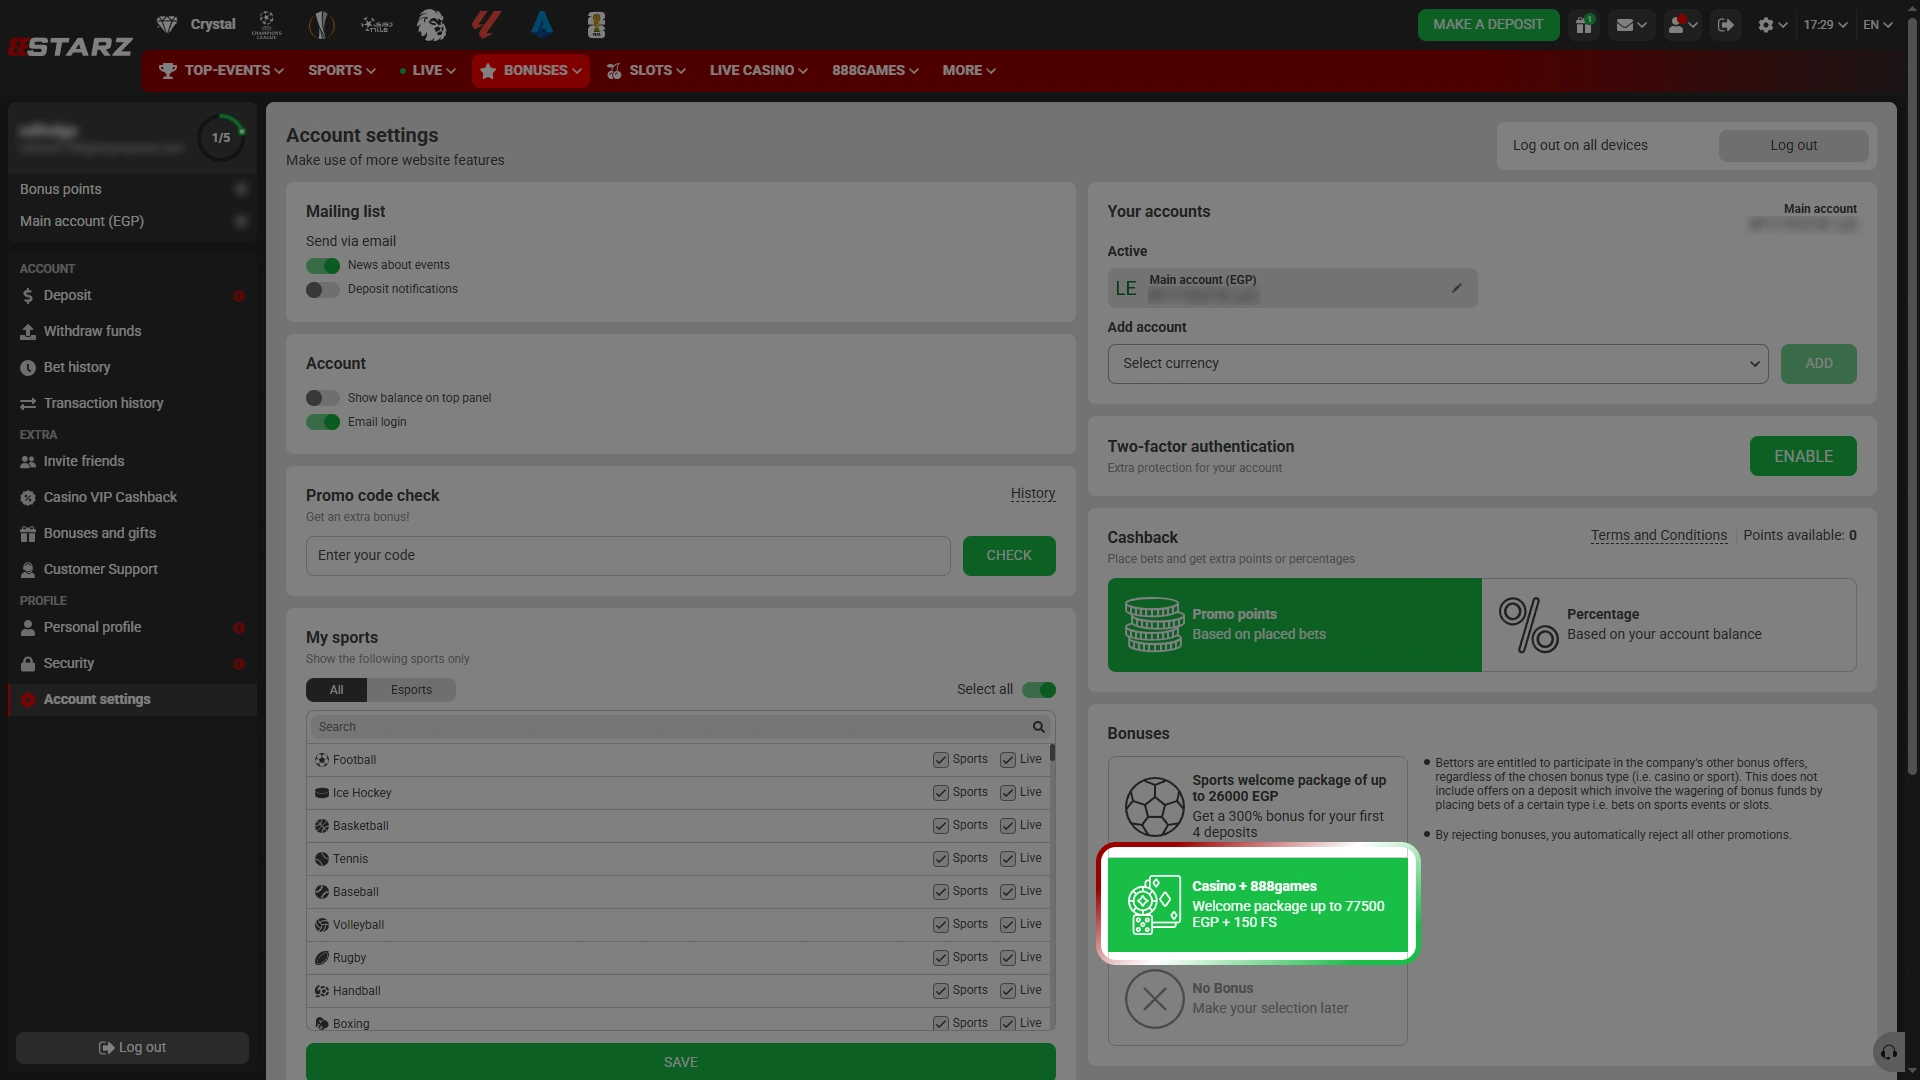Toggle News about events mailing switch
The width and height of the screenshot is (1920, 1080).
point(323,266)
